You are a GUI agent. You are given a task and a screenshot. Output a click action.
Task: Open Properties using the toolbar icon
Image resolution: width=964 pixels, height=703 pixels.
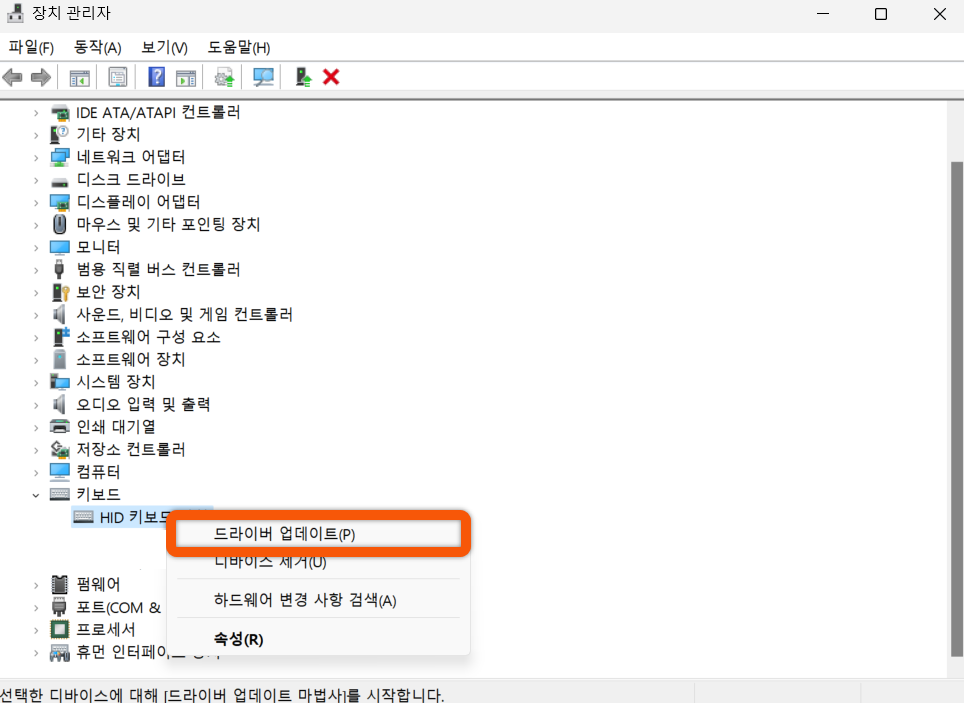[119, 77]
